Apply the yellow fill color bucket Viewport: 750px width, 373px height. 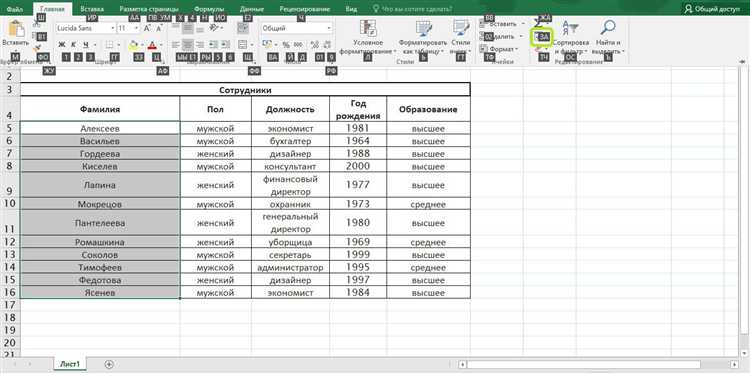[133, 45]
